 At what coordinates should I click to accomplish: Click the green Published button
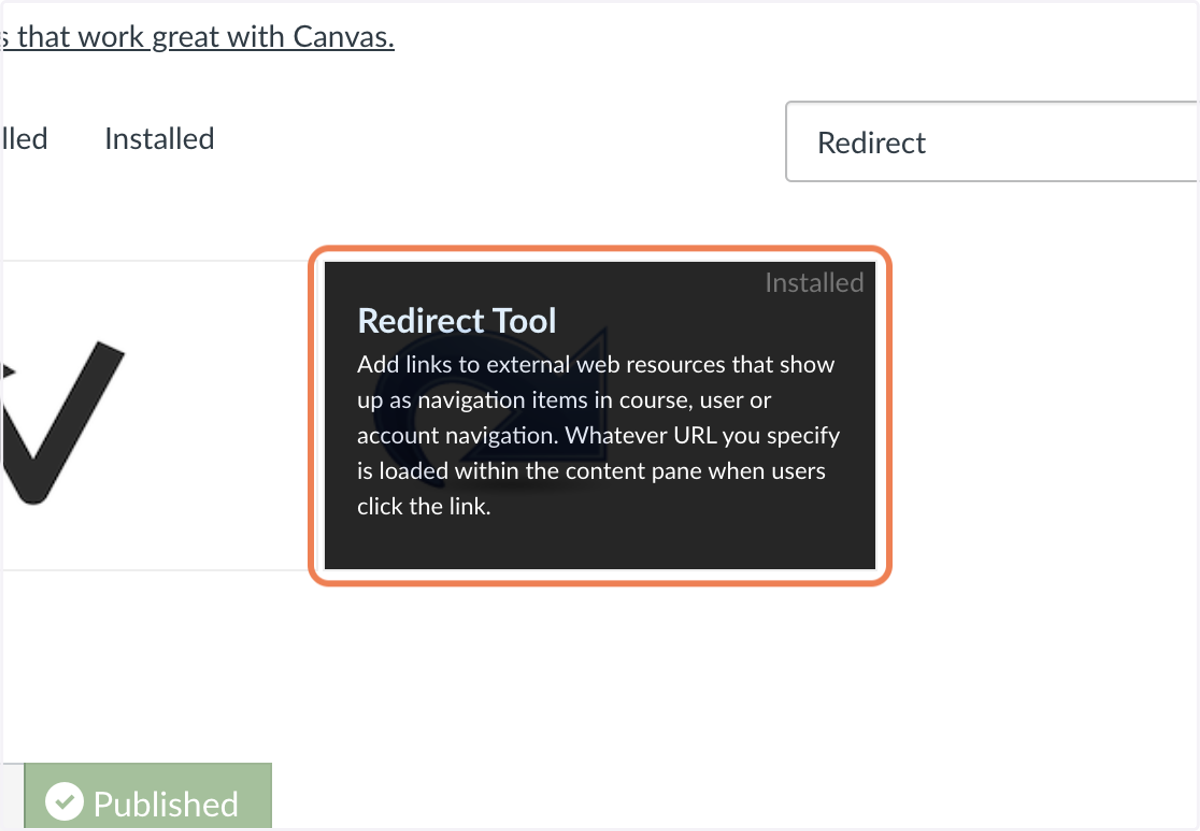tap(148, 798)
